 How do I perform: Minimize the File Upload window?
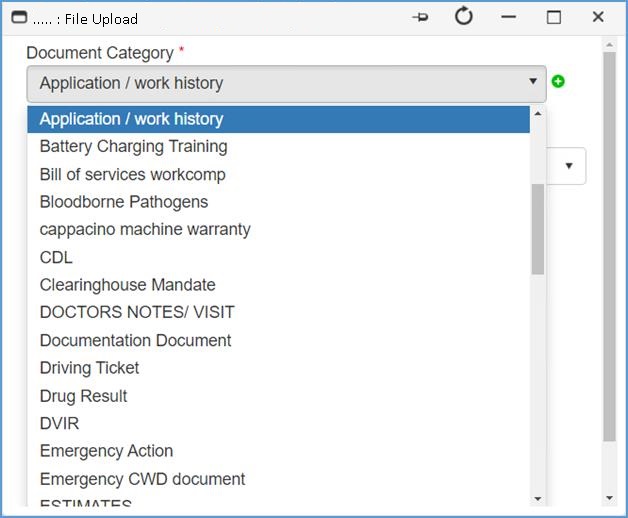pyautogui.click(x=509, y=18)
